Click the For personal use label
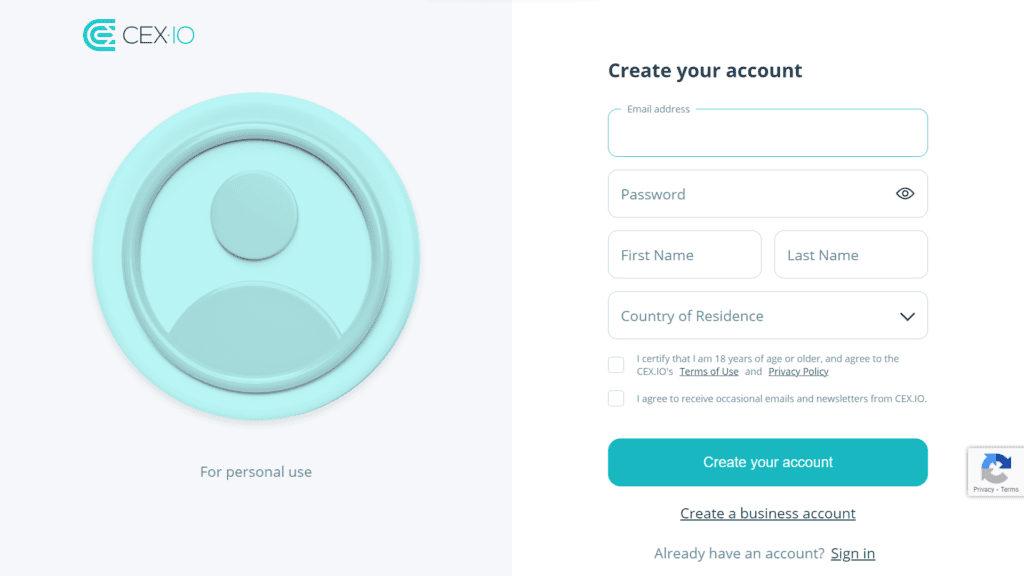1024x576 pixels. point(256,471)
